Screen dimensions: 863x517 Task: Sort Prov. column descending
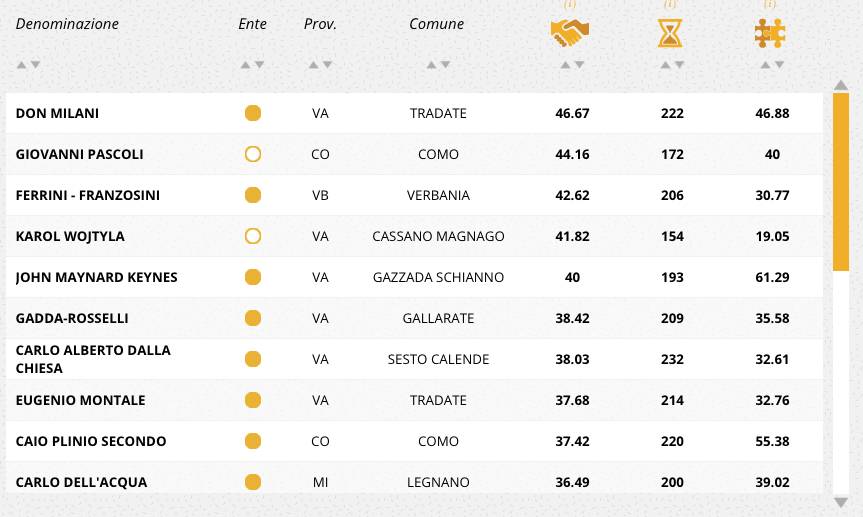pyautogui.click(x=327, y=65)
